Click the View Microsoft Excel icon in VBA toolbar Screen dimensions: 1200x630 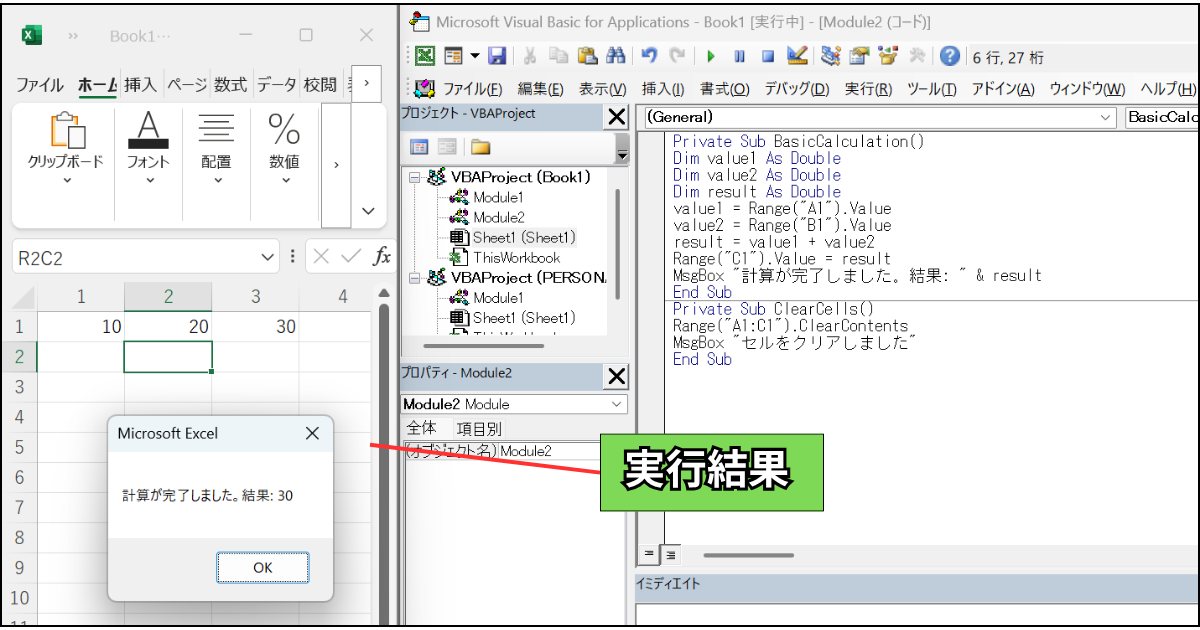(x=426, y=56)
